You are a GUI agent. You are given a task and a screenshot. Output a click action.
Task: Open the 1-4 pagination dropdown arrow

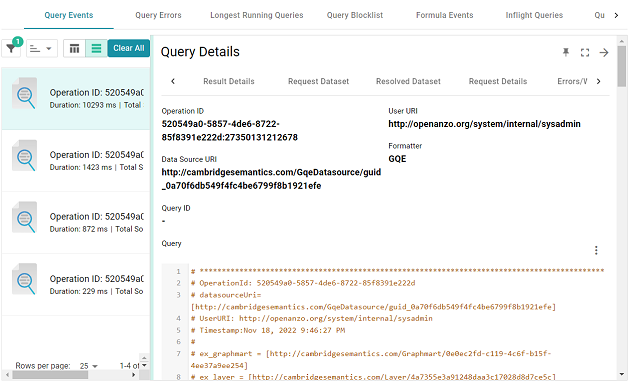coord(144,366)
